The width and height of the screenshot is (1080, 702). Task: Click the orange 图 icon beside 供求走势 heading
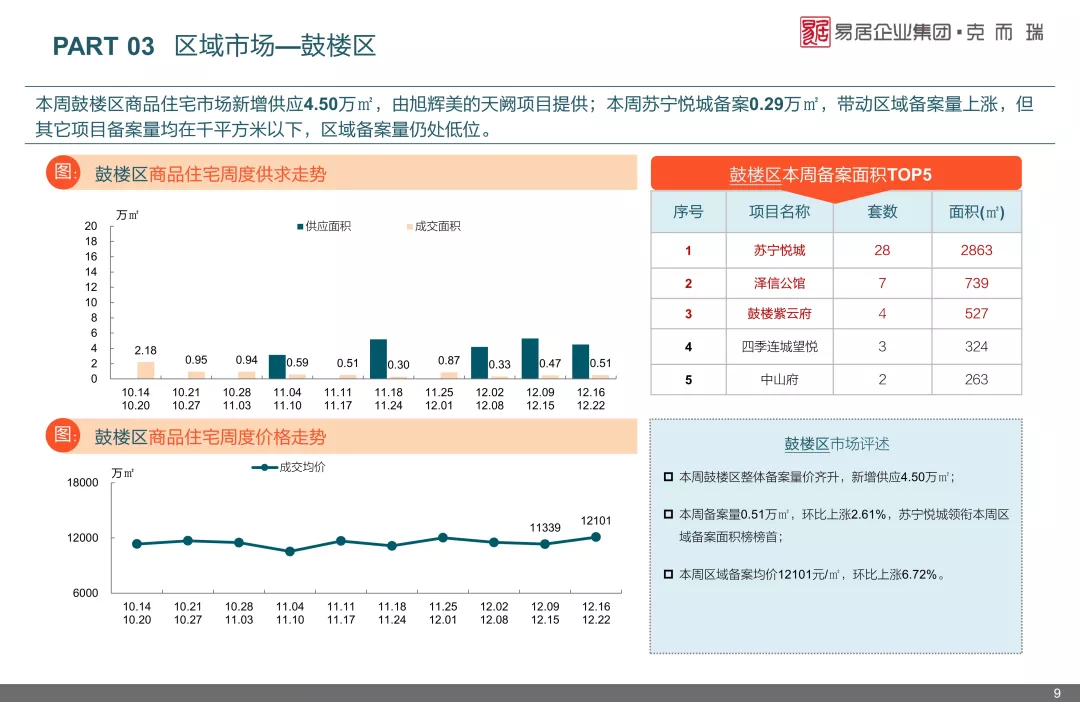[x=63, y=172]
